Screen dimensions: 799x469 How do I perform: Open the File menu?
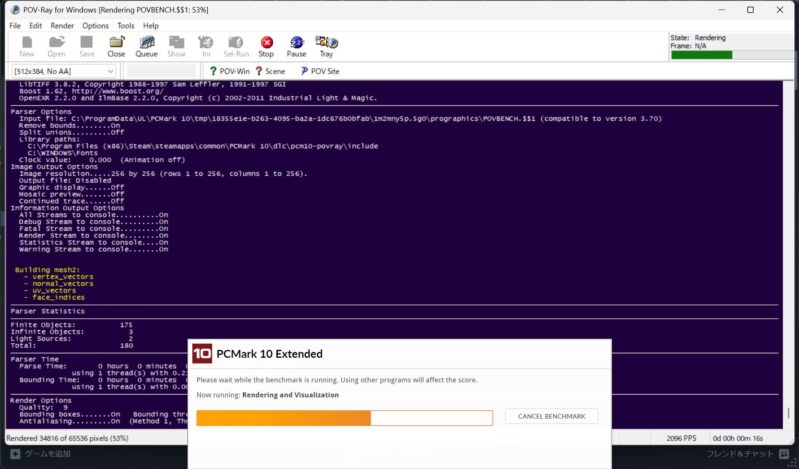click(x=15, y=25)
